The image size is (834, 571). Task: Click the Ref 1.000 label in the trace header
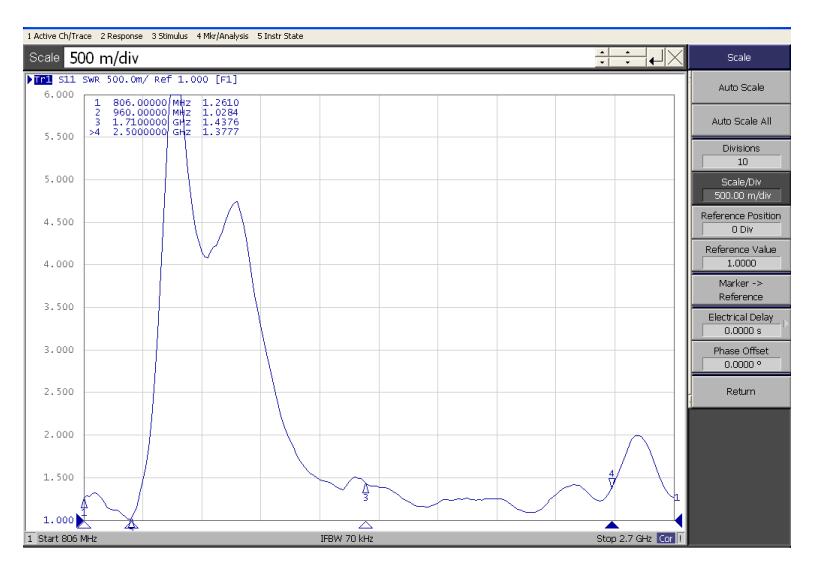(181, 80)
